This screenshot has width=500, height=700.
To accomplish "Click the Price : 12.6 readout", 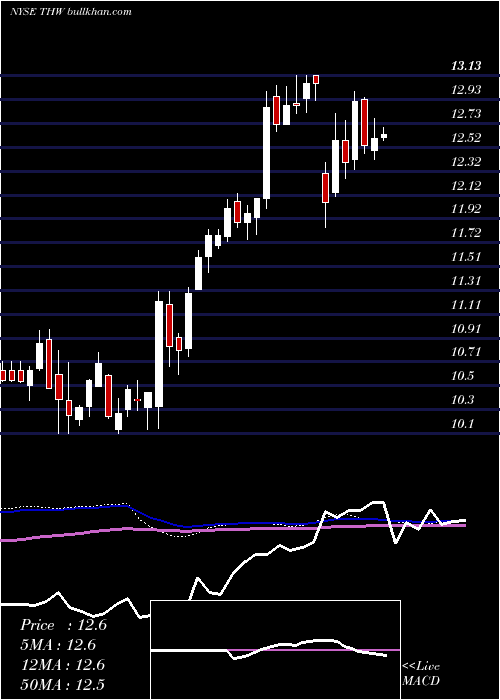I will click(x=64, y=625).
